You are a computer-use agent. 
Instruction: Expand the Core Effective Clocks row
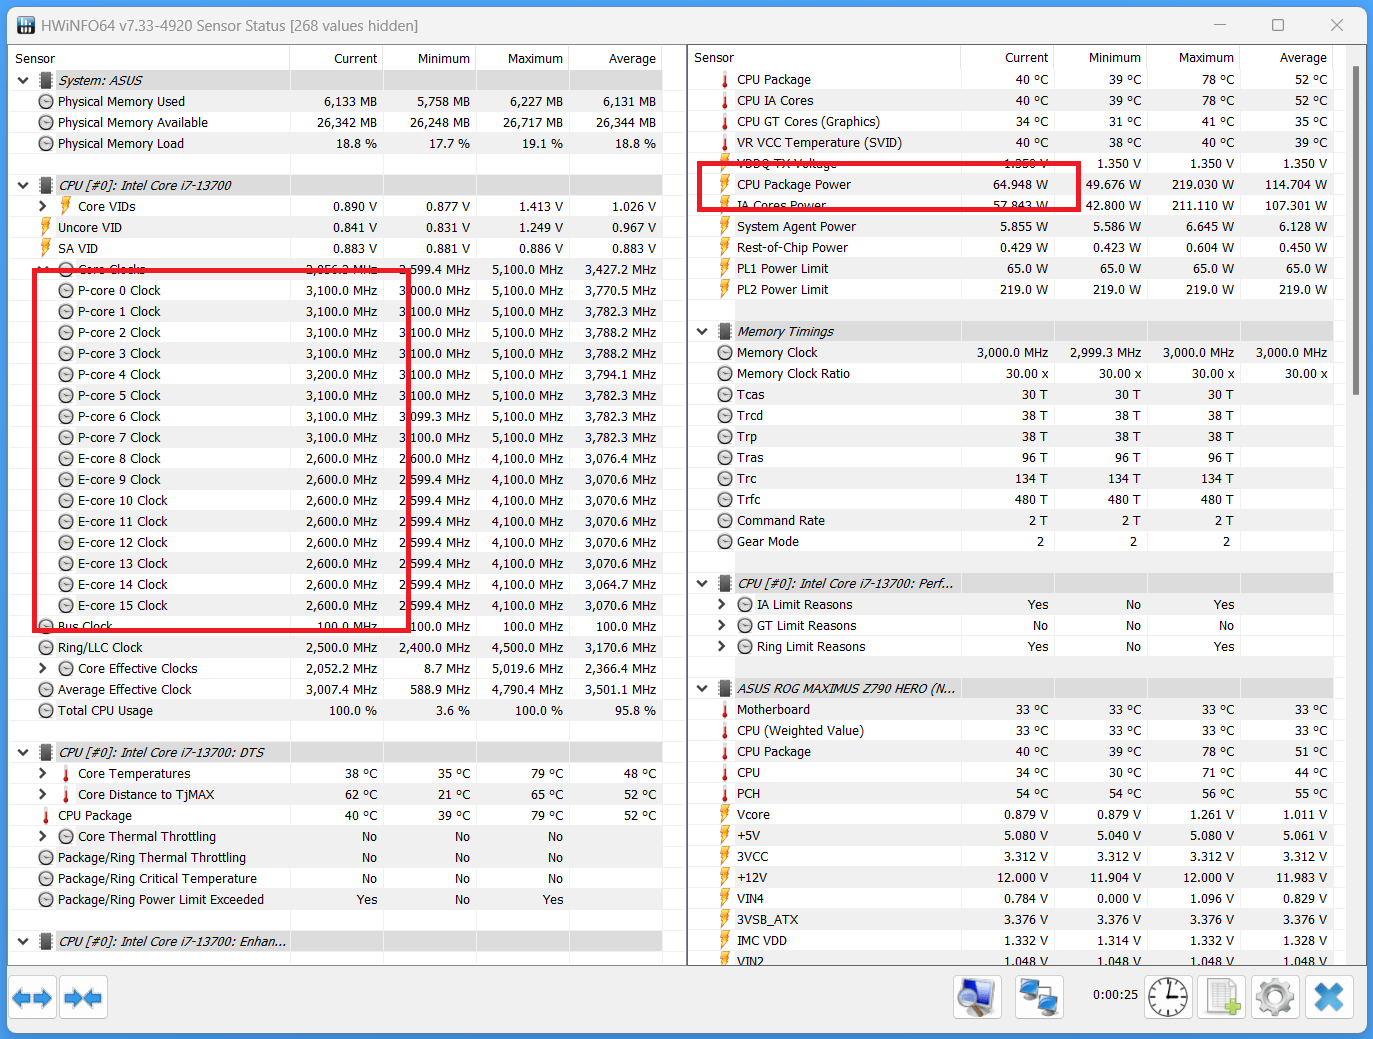click(x=43, y=668)
